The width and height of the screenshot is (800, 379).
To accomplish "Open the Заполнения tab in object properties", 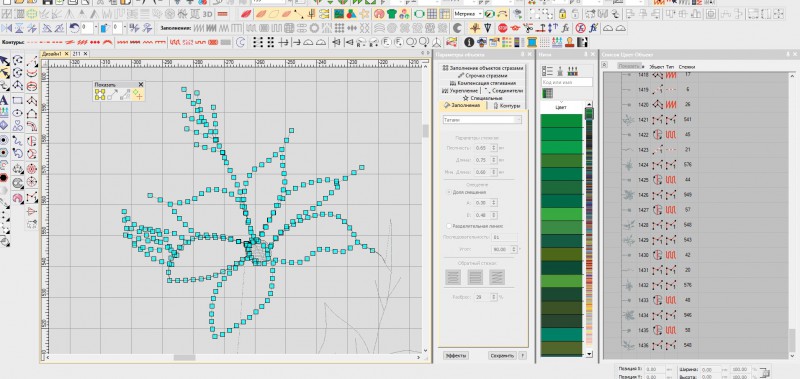I will pos(462,105).
